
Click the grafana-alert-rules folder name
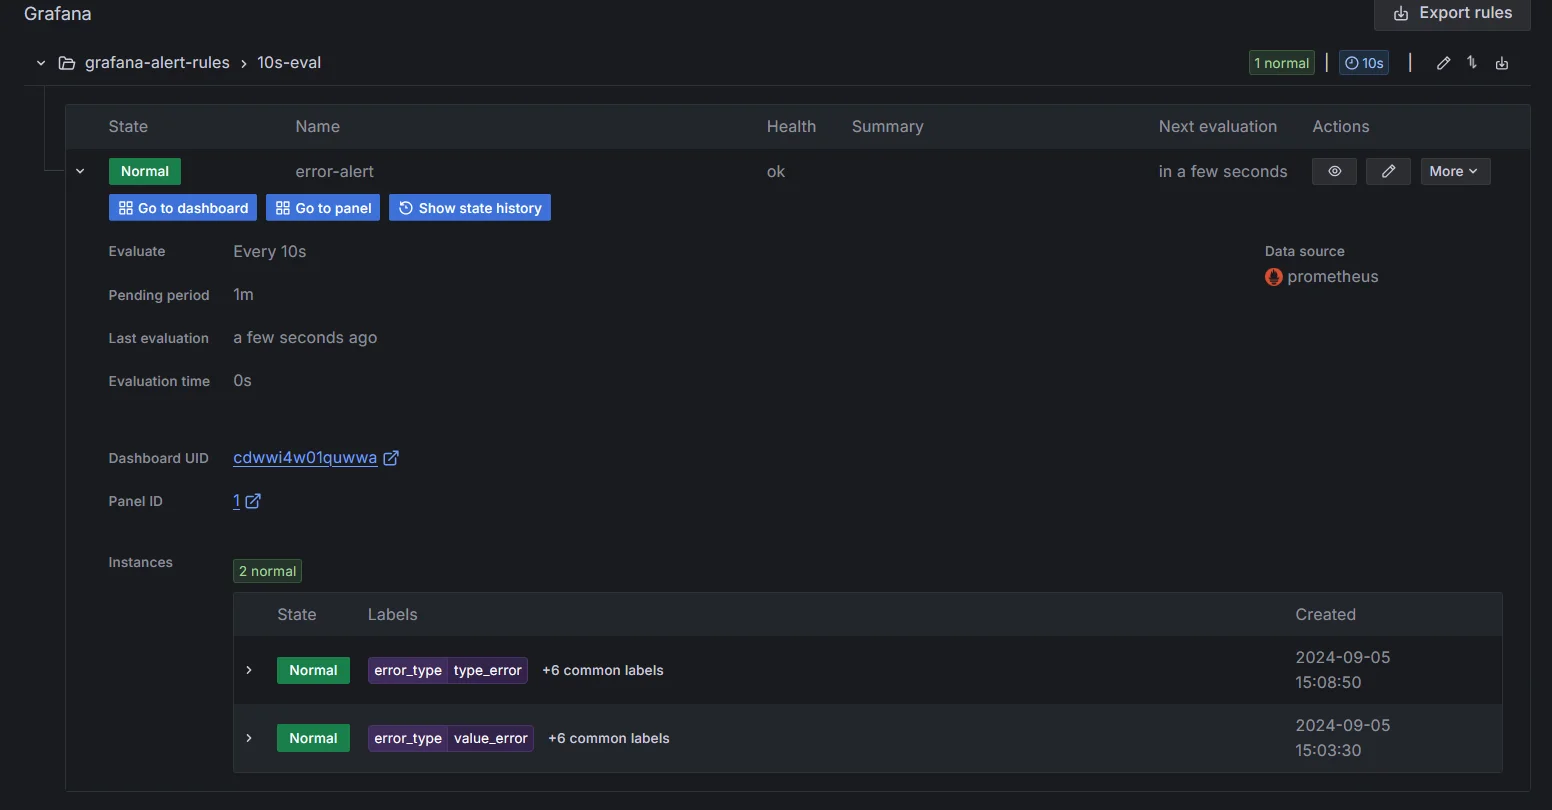click(157, 62)
